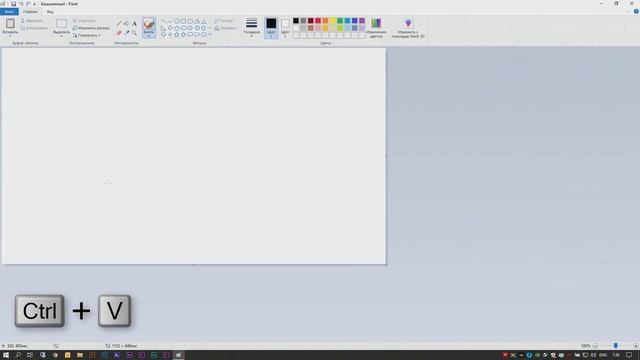
Task: Open the Rotate dropdown
Action: pos(87,36)
